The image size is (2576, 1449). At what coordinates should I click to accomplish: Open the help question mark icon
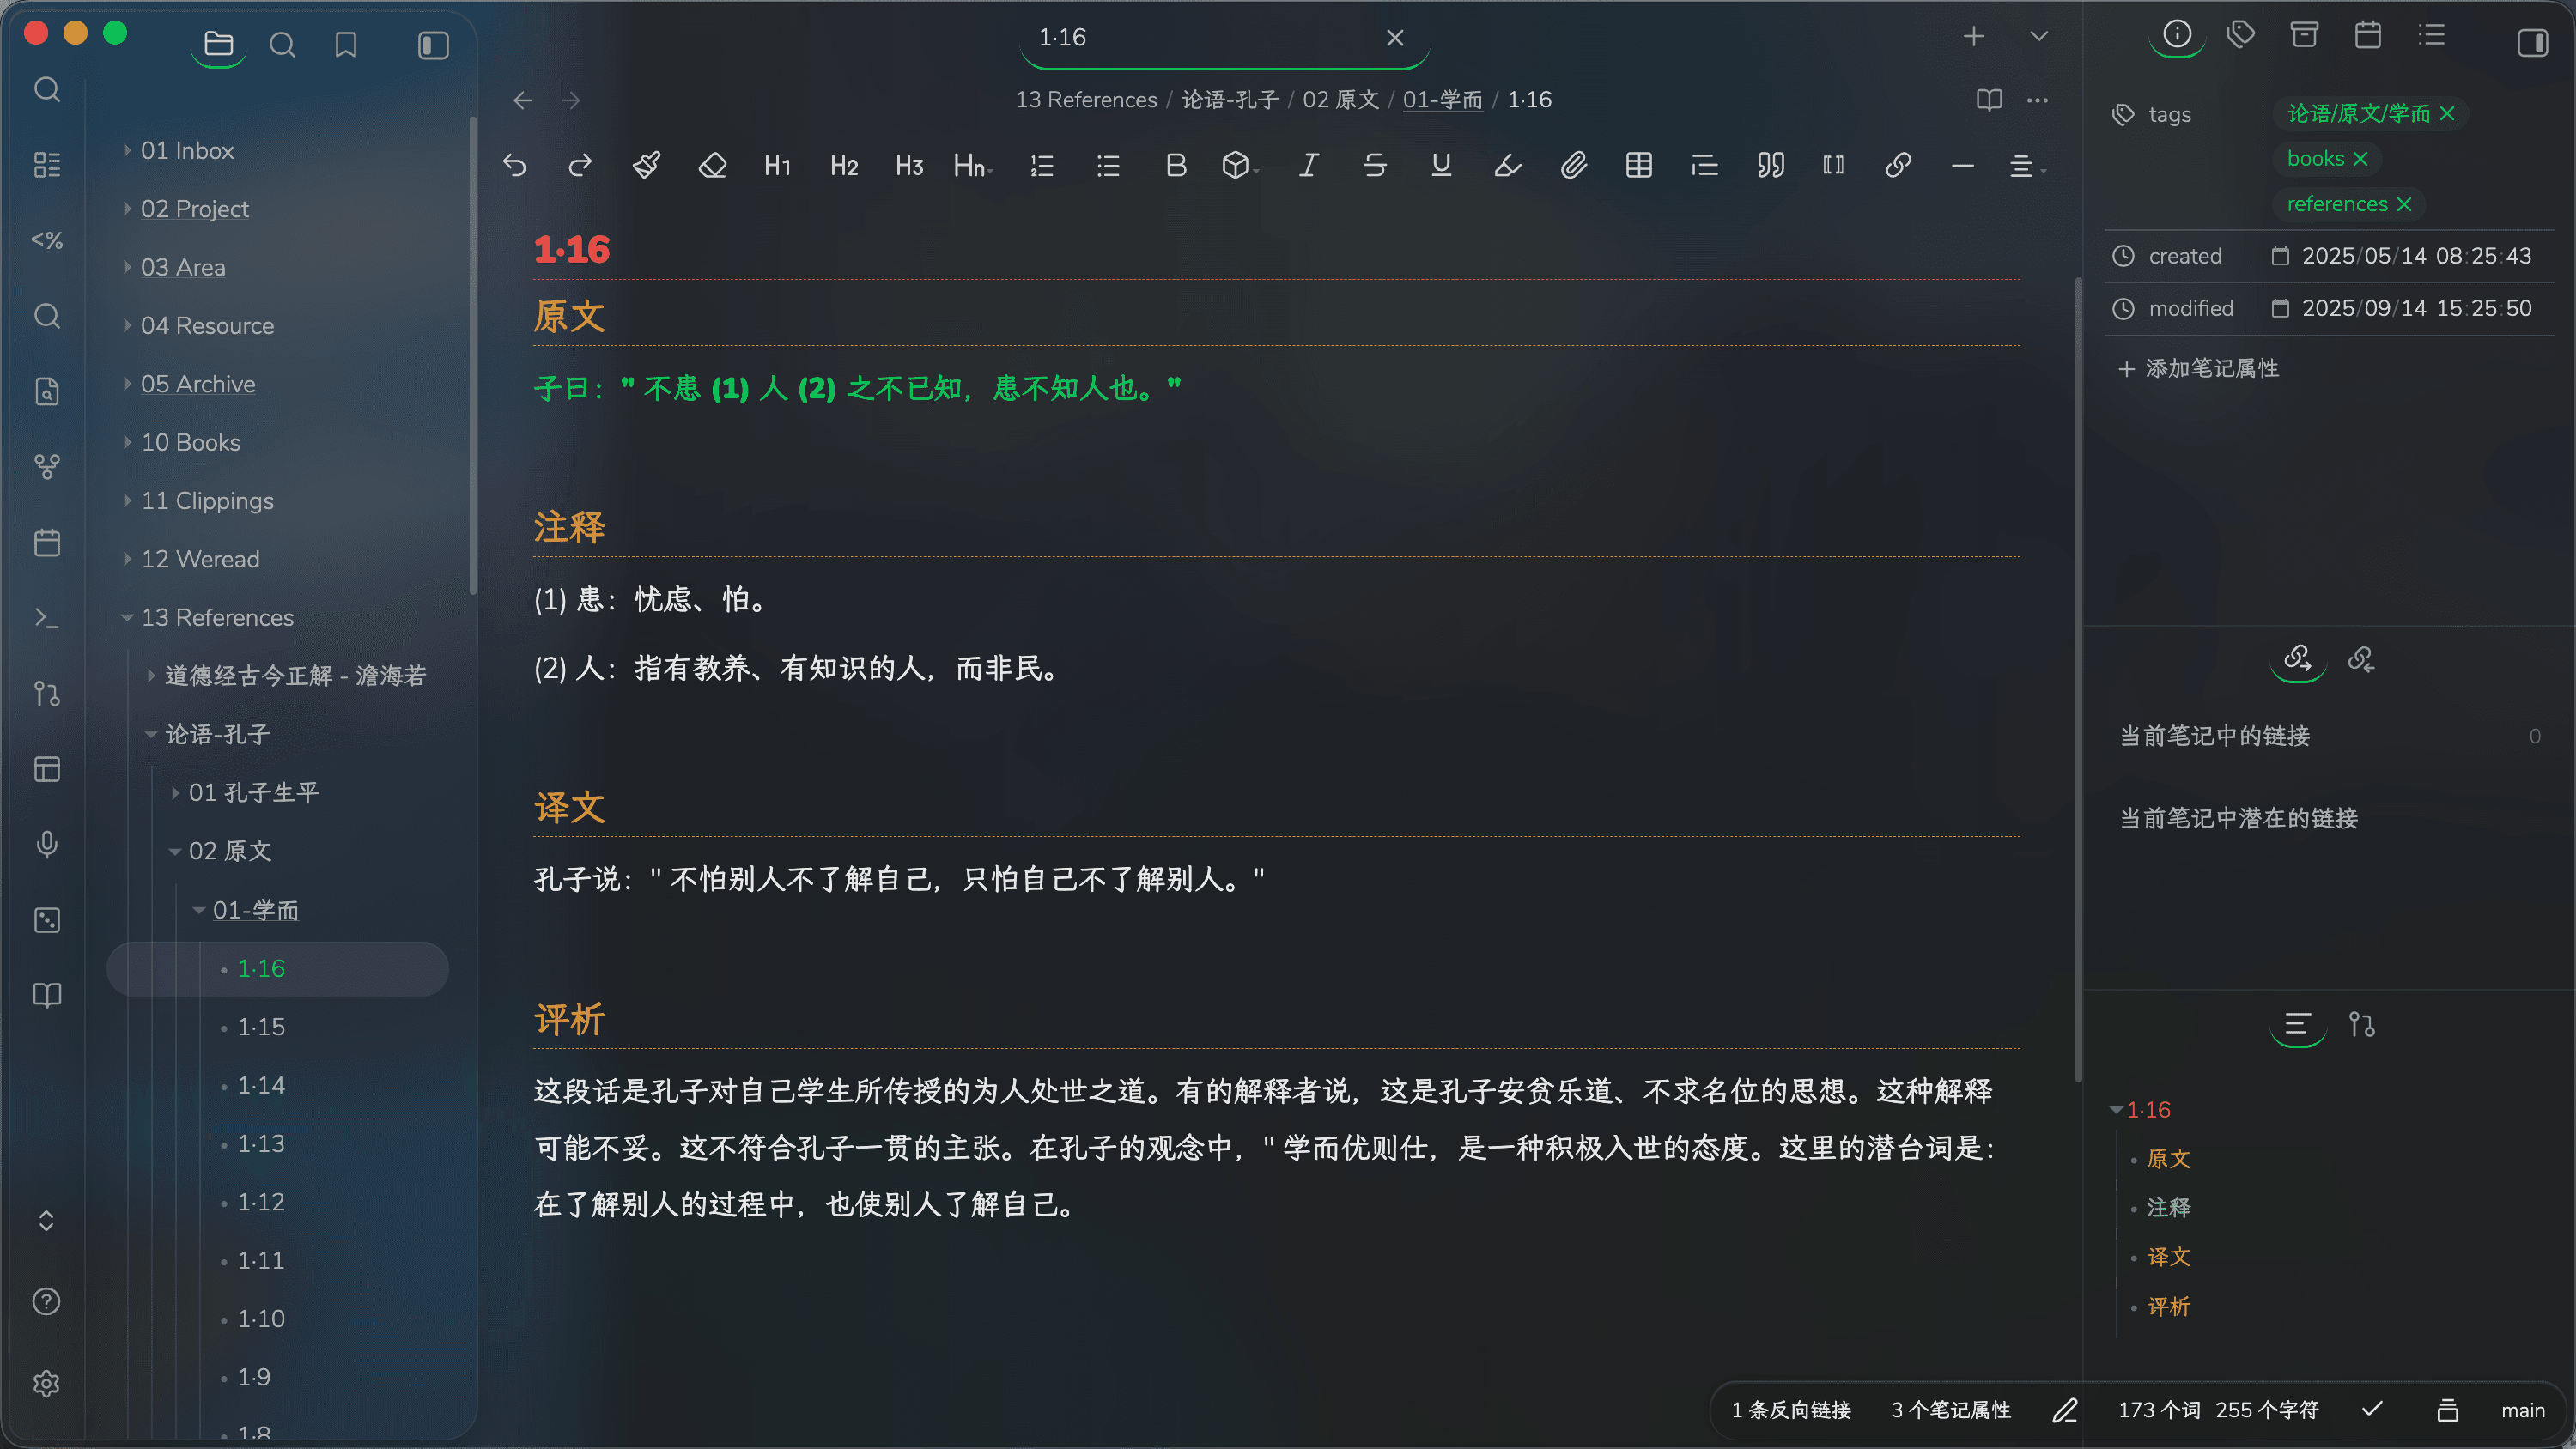[47, 1302]
